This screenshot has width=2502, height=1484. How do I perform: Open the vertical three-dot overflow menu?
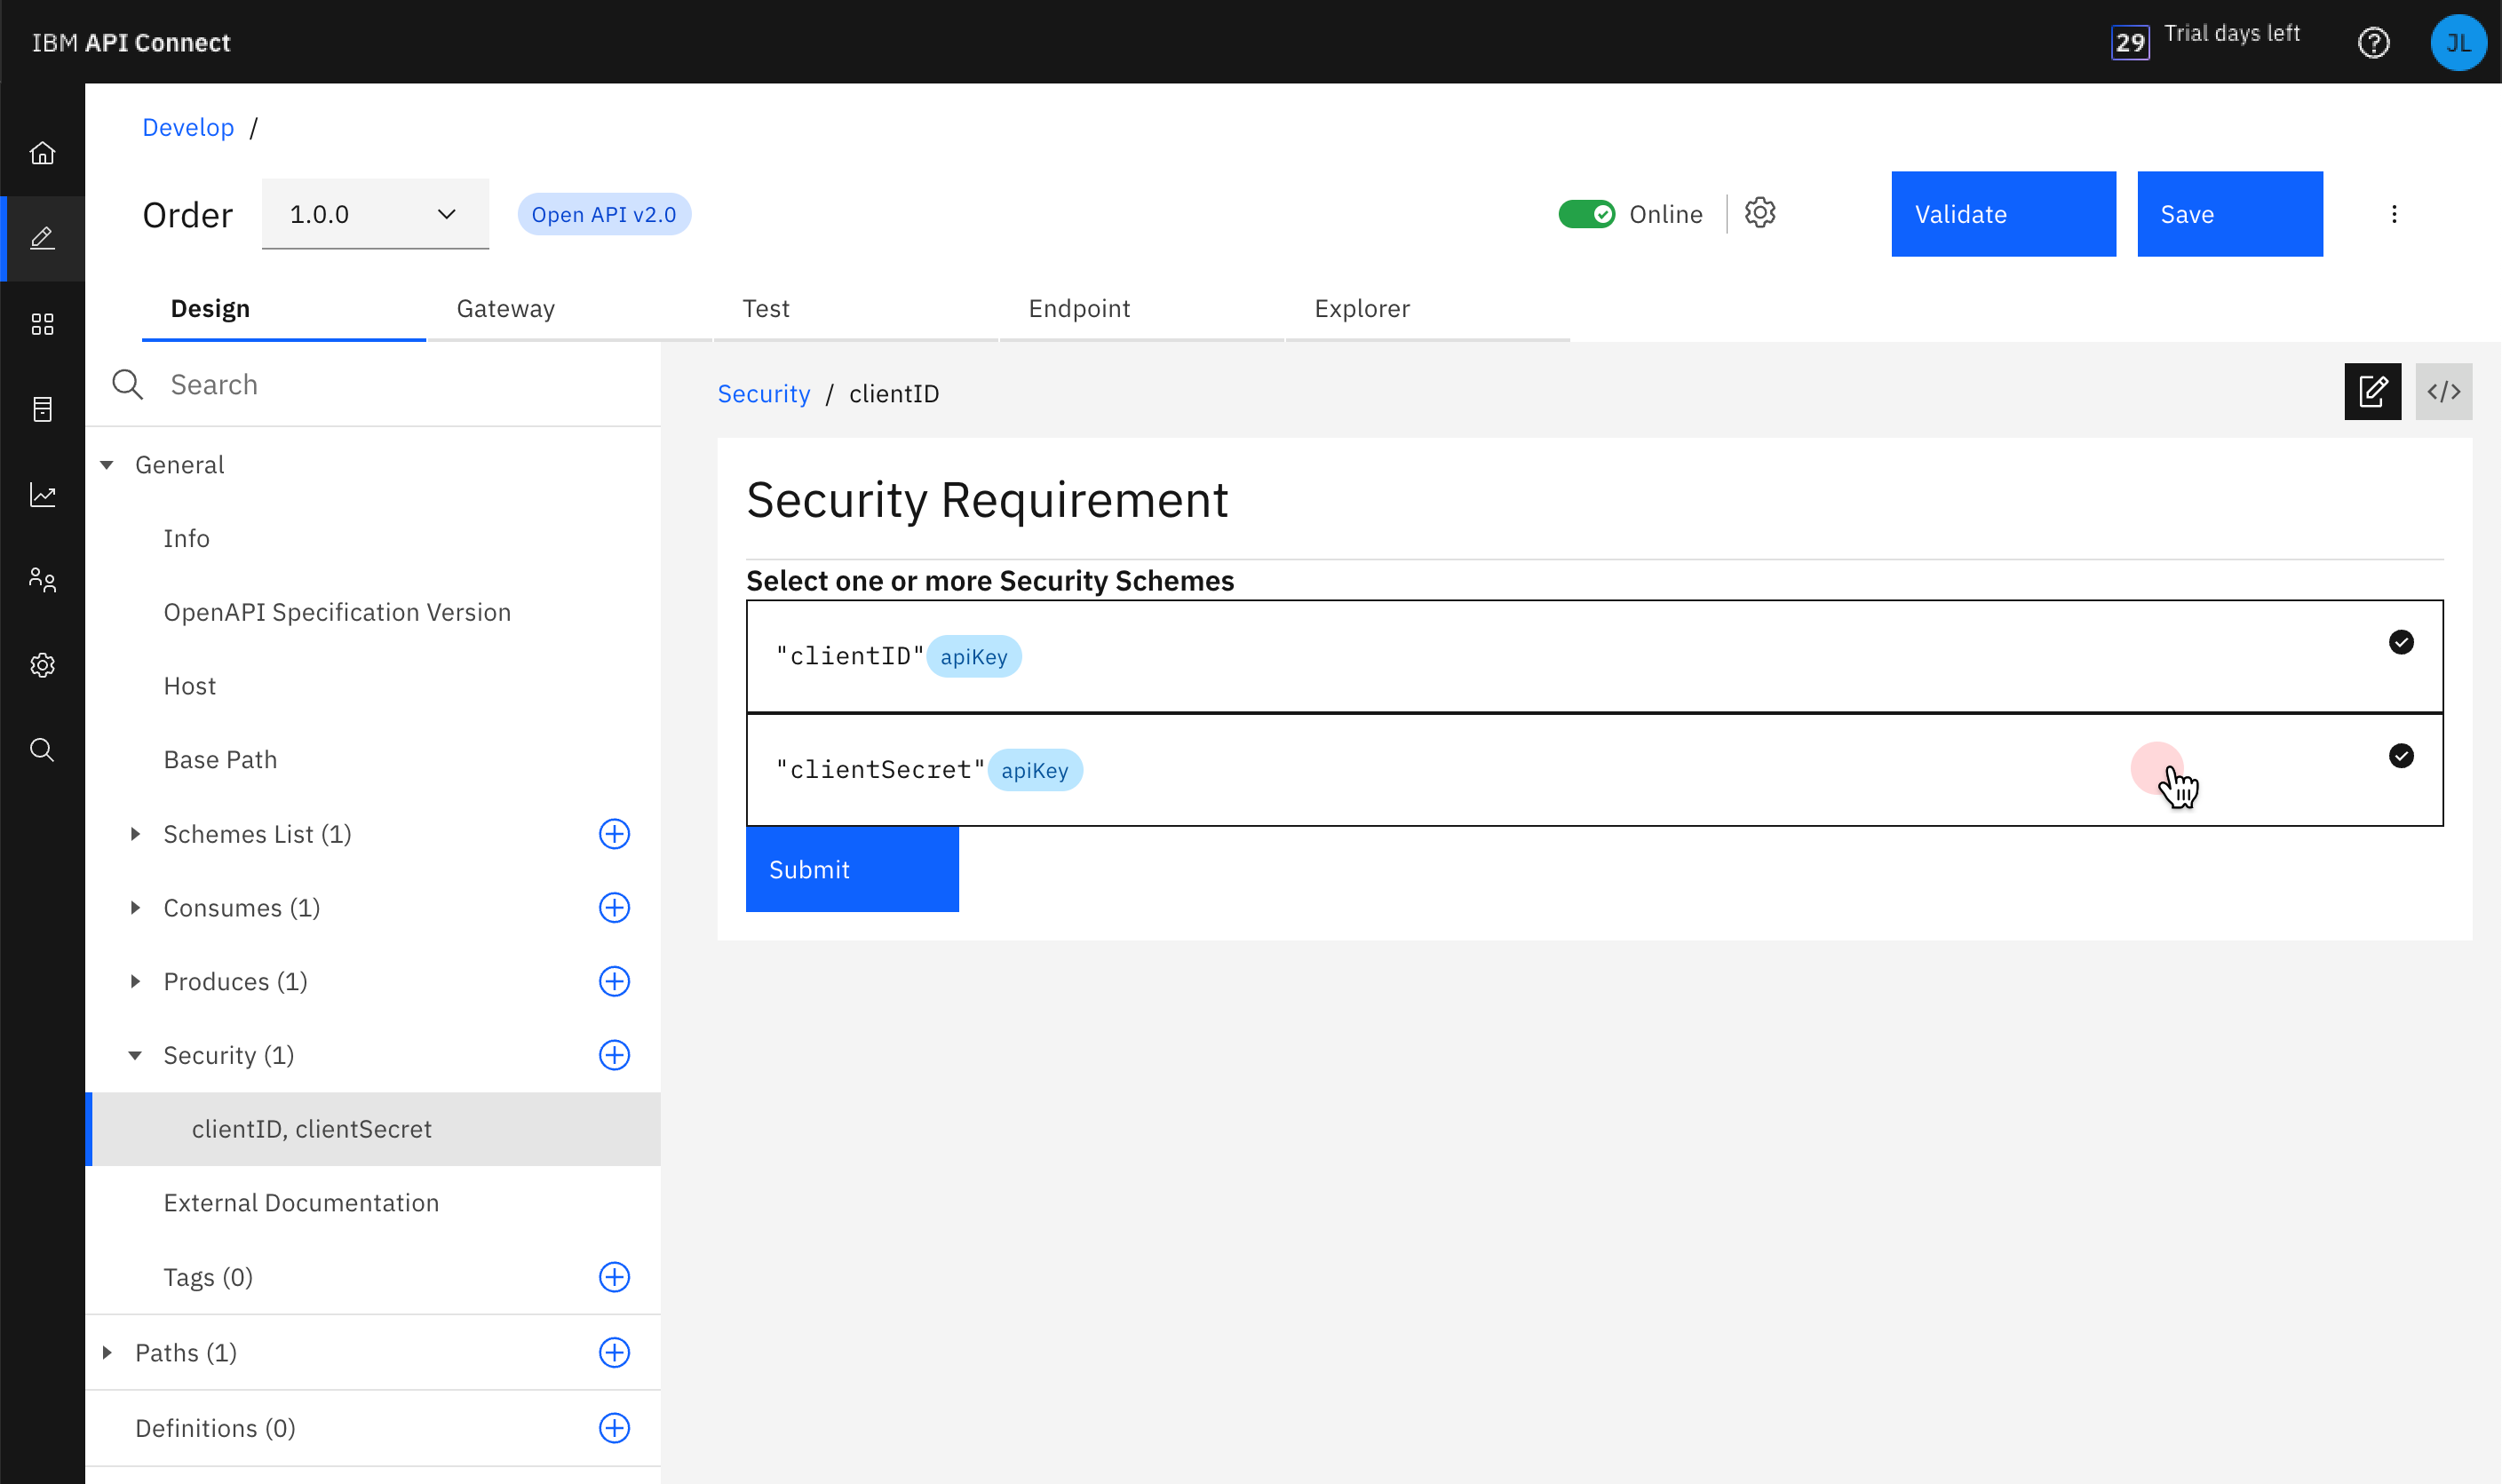(2394, 214)
